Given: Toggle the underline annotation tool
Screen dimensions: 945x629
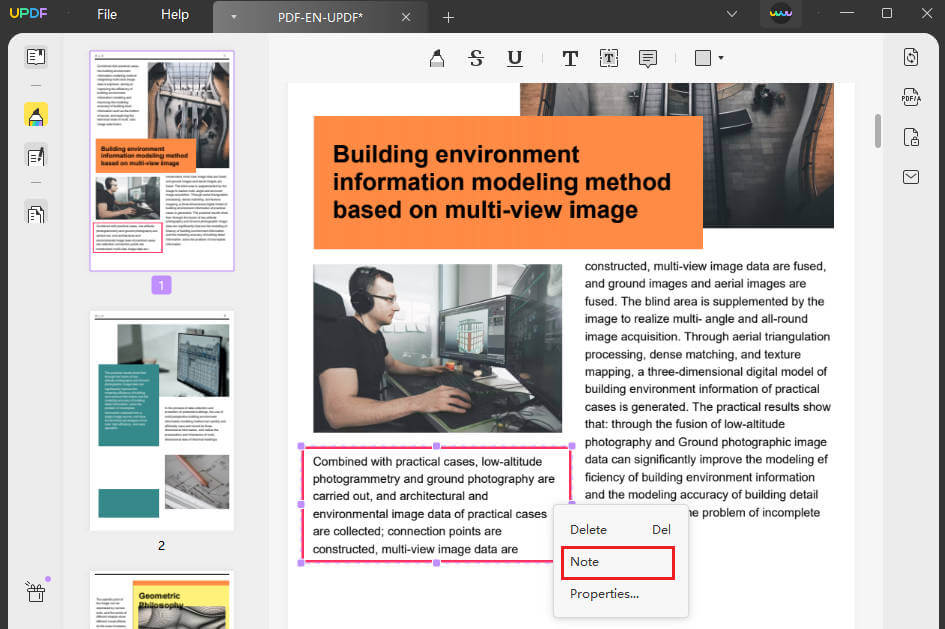Looking at the screenshot, I should click(x=514, y=58).
